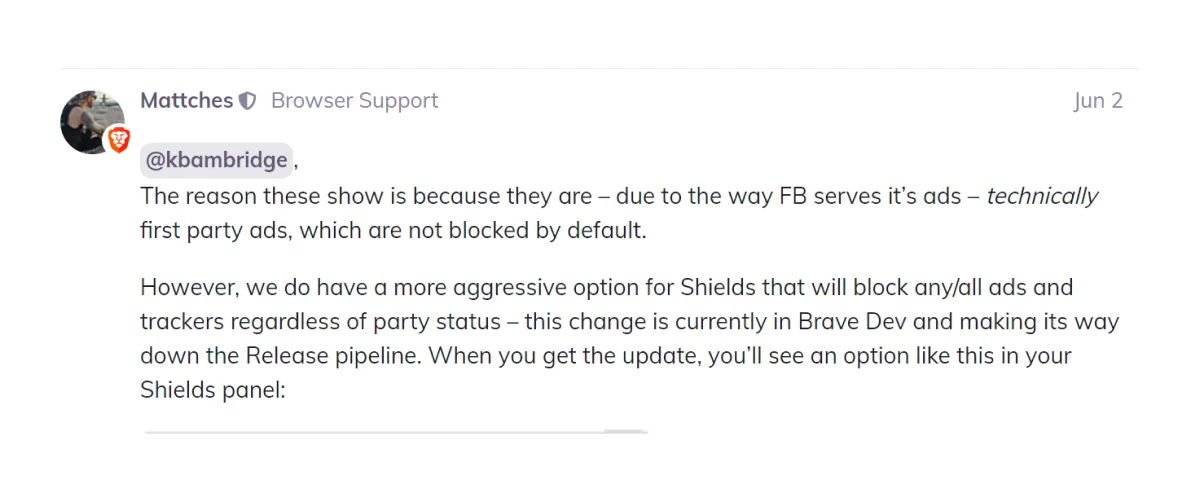The image size is (1200, 500).
Task: Click the italic word technically
Action: 1043,196
